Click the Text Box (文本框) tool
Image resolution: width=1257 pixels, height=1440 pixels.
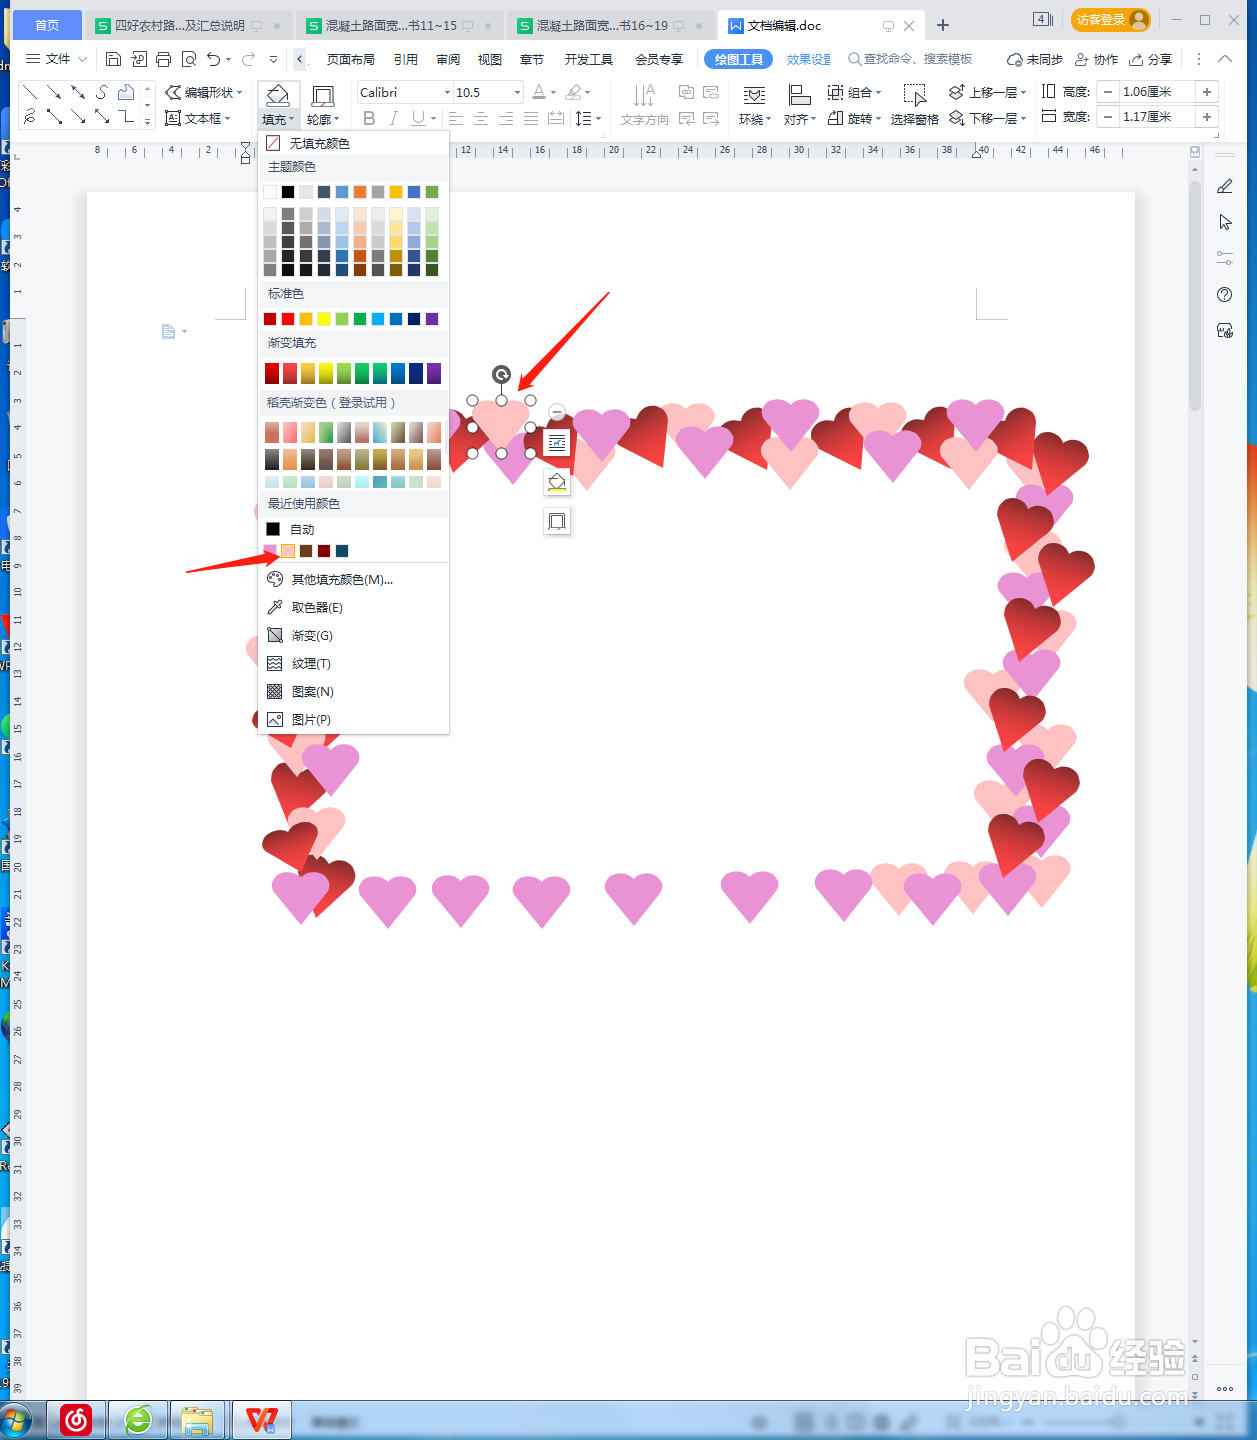click(198, 118)
